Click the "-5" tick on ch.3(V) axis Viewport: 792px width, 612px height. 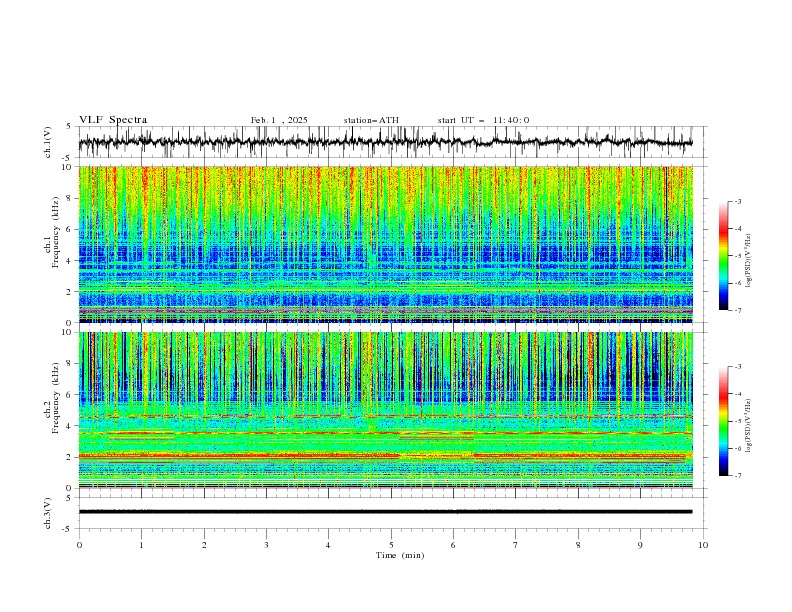(67, 529)
